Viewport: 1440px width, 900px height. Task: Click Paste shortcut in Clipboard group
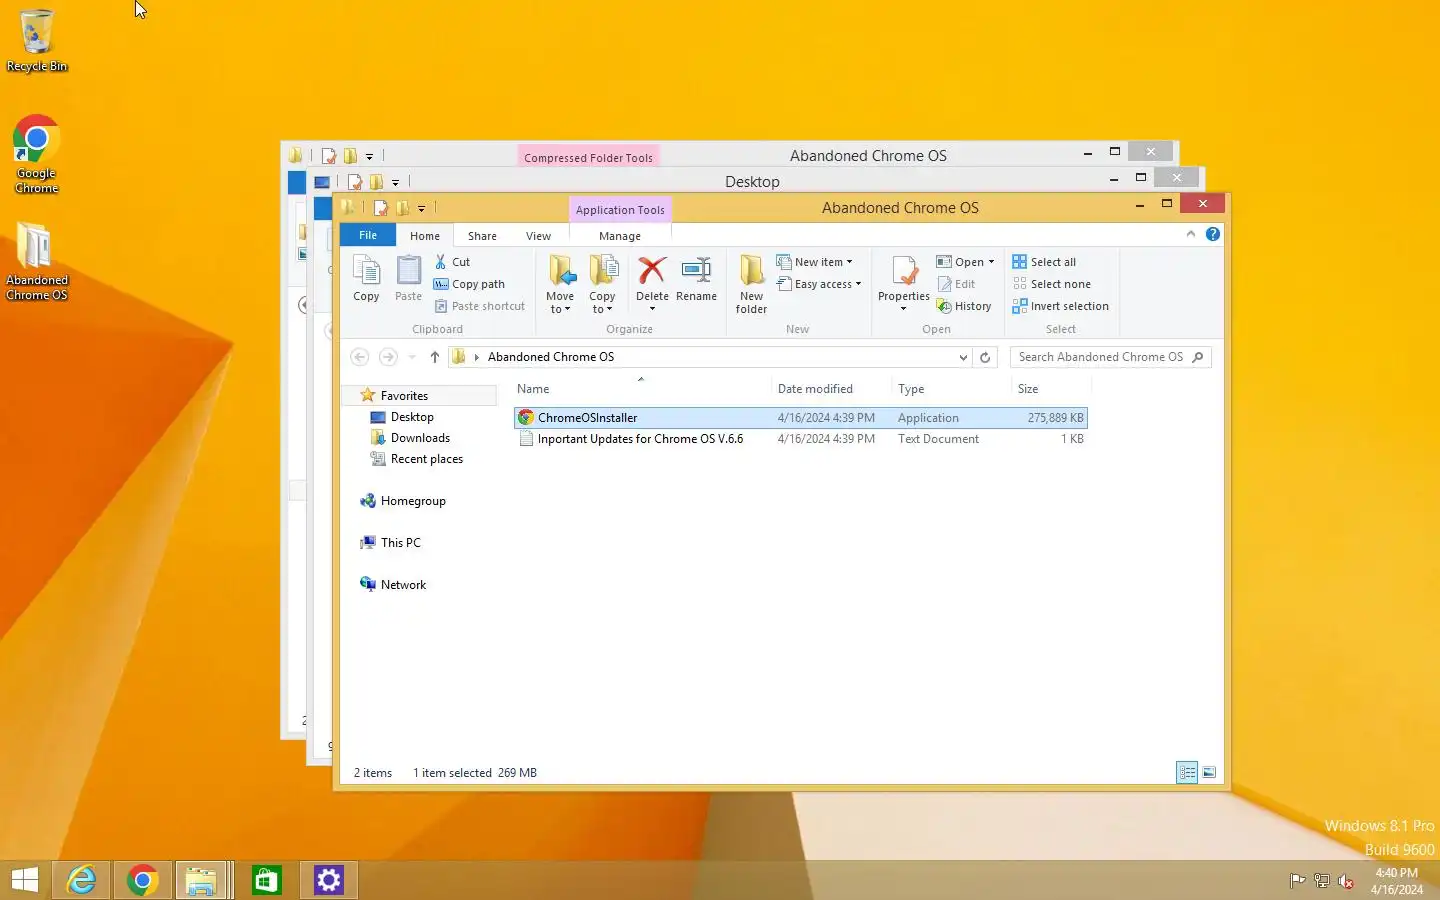click(479, 306)
